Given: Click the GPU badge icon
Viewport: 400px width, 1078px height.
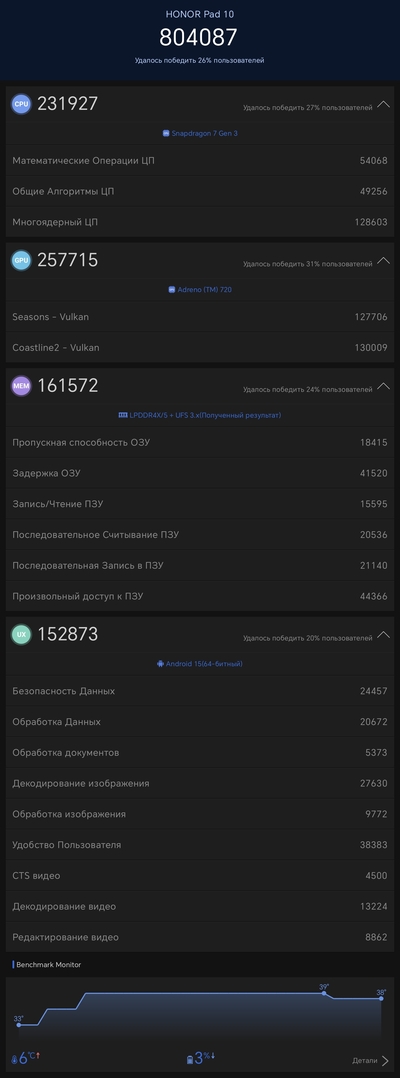Looking at the screenshot, I should [21, 260].
